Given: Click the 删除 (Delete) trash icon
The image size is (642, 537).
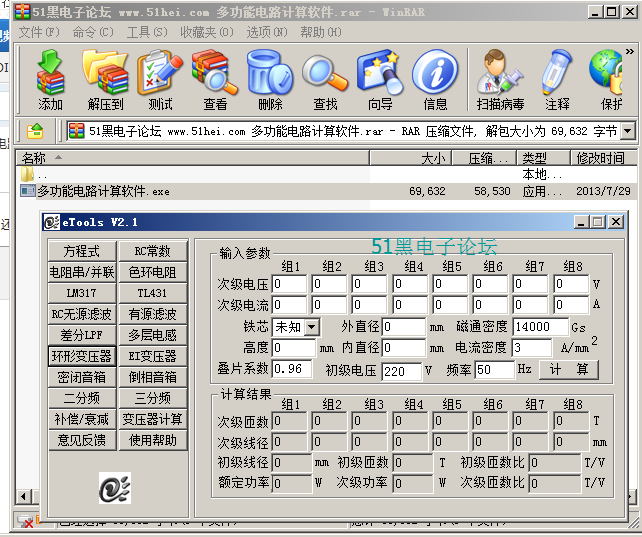Looking at the screenshot, I should point(270,80).
